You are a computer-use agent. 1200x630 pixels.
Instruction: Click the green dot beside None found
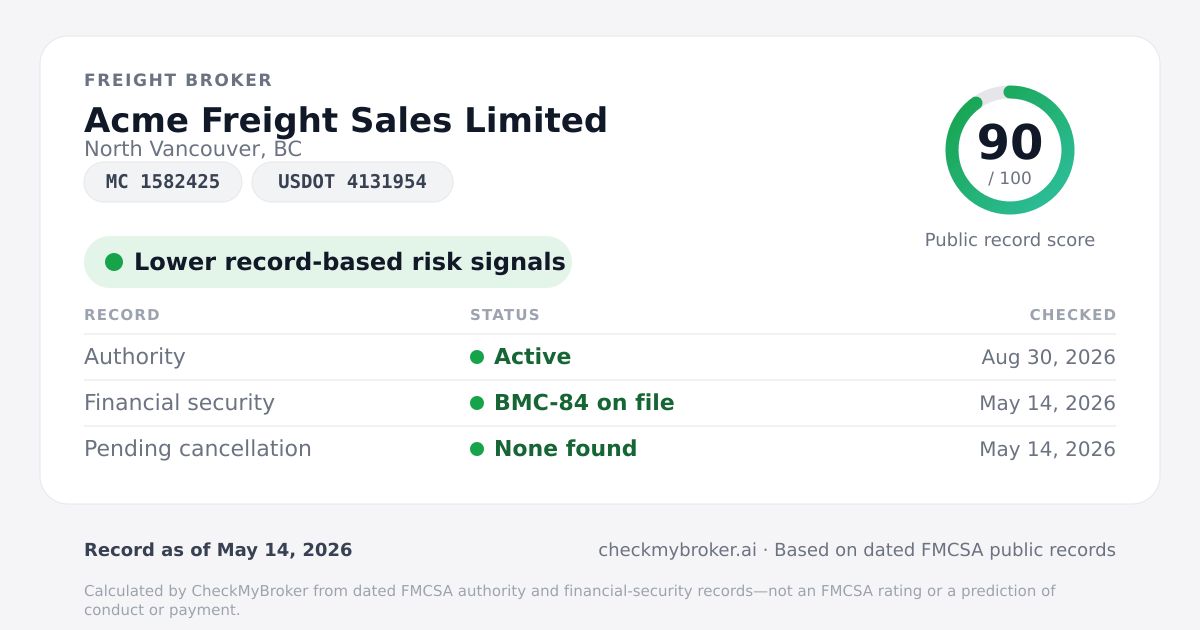tap(477, 449)
